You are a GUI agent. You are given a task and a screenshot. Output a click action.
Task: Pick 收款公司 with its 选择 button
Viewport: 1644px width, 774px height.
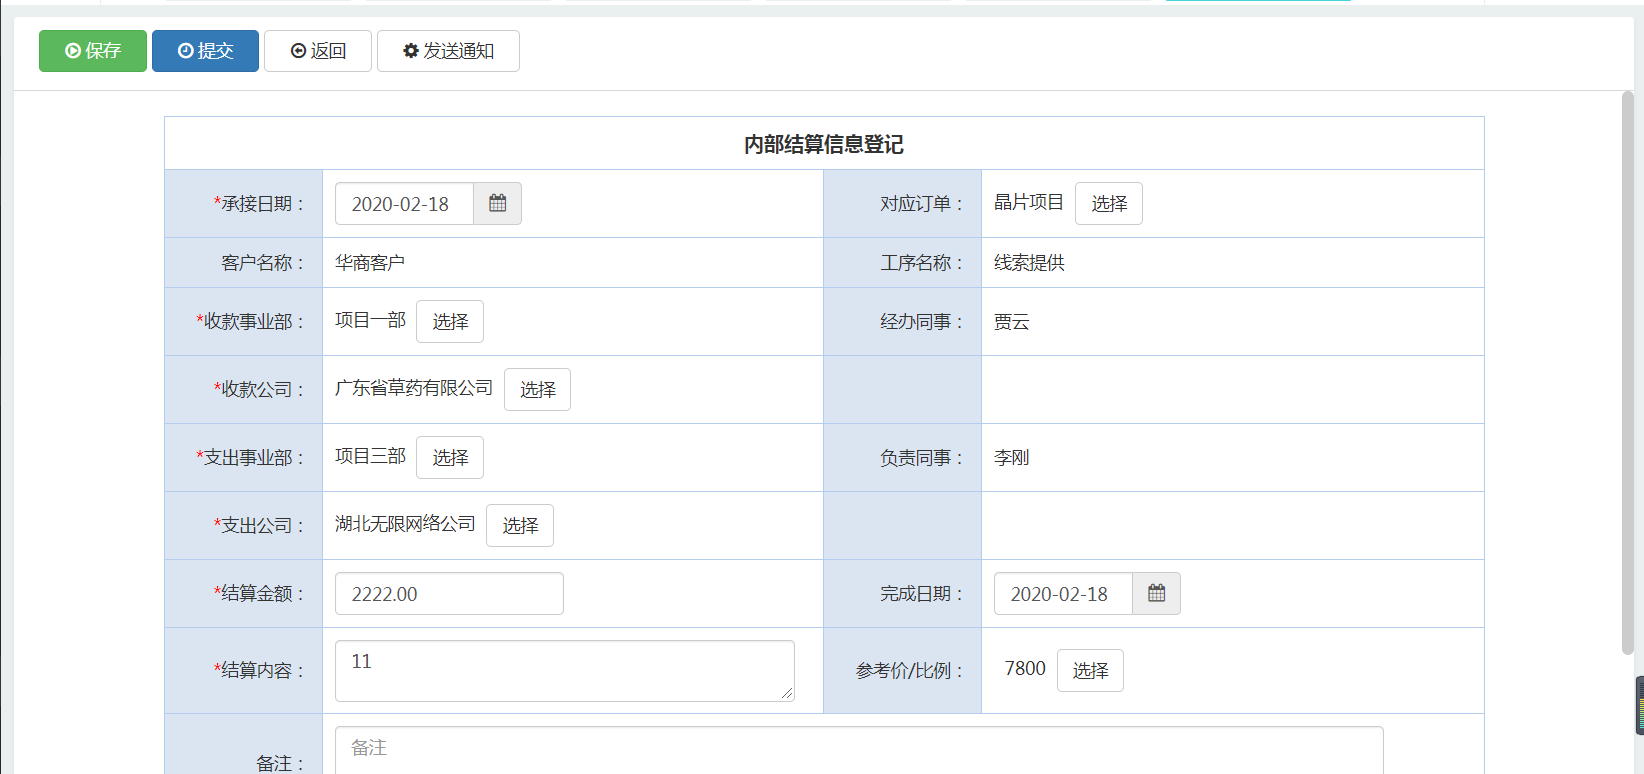coord(537,390)
